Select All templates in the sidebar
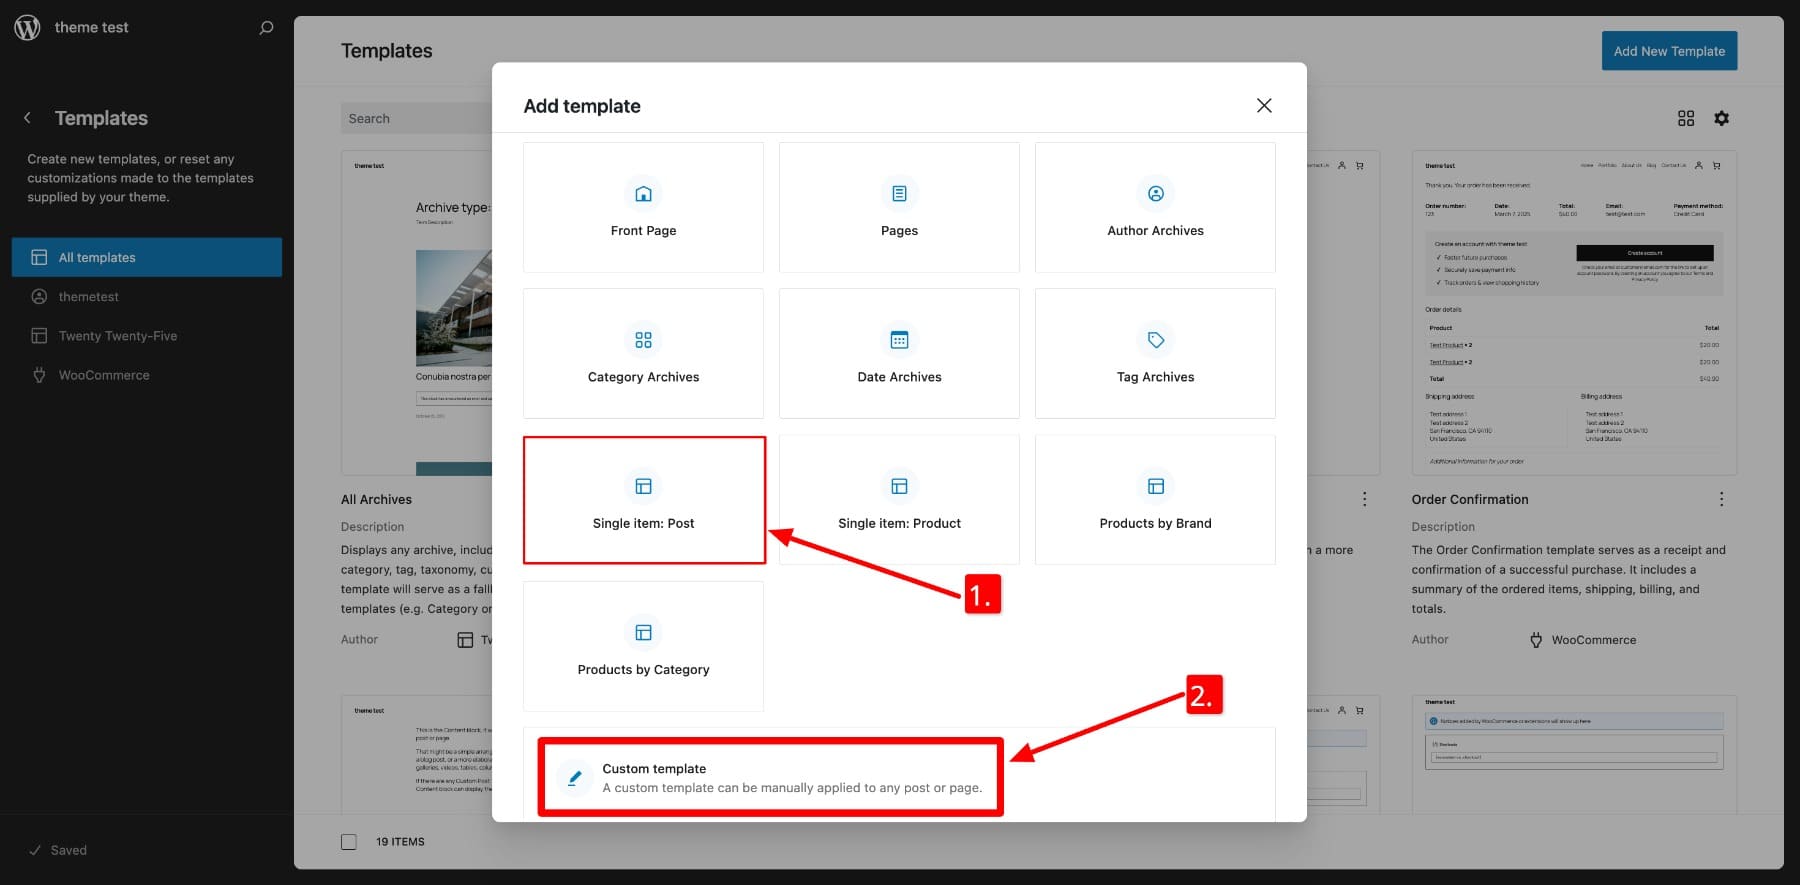 [147, 257]
